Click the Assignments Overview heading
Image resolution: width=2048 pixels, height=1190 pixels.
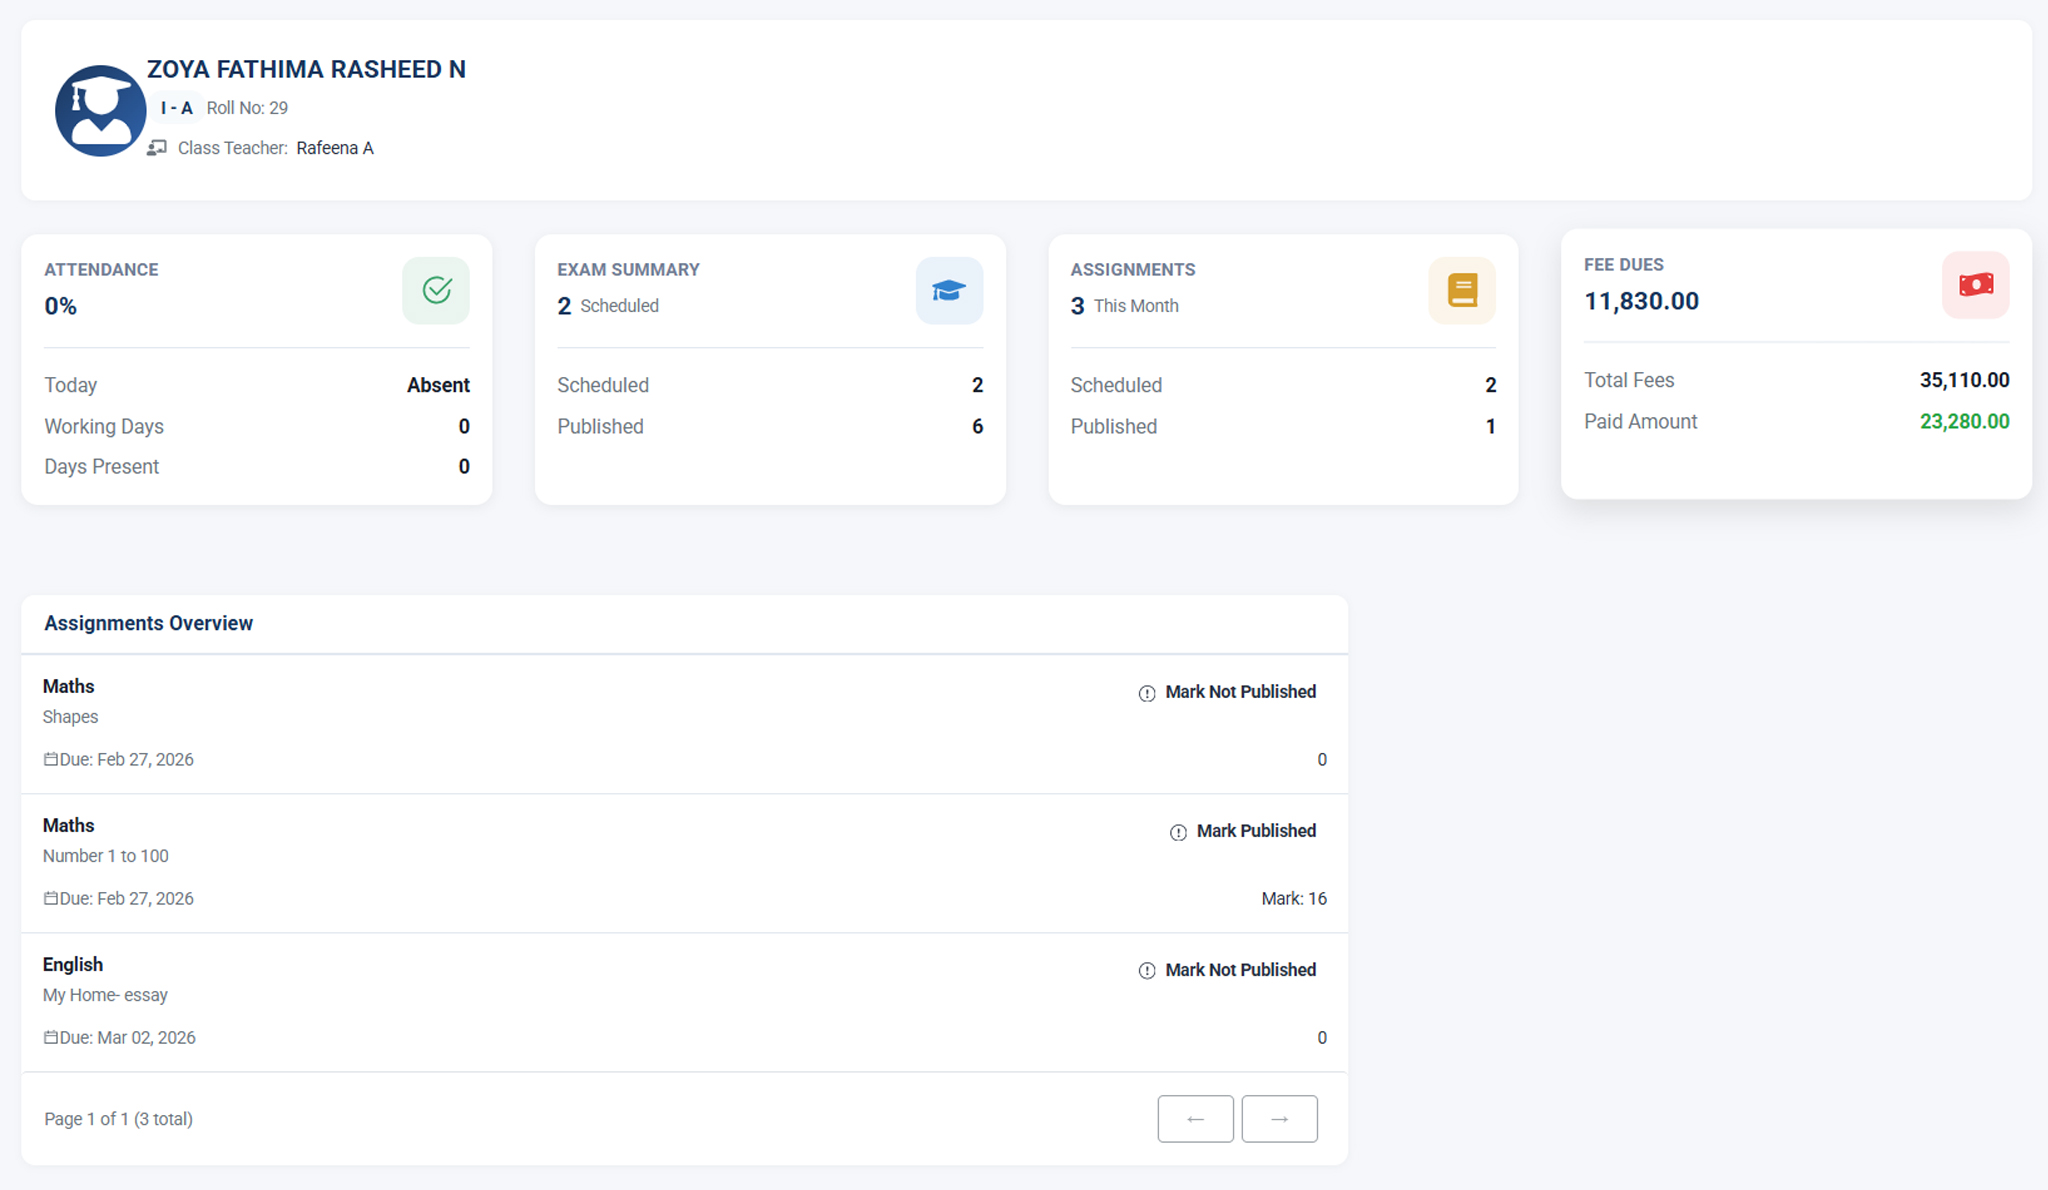(148, 623)
